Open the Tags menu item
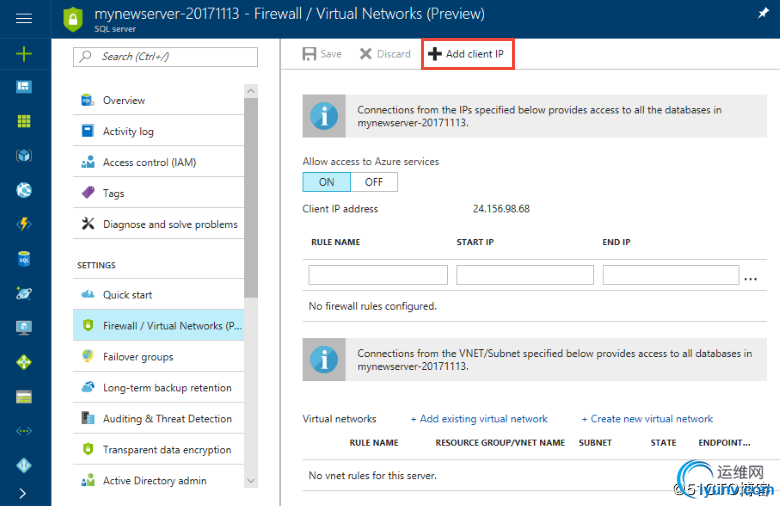 [x=158, y=193]
